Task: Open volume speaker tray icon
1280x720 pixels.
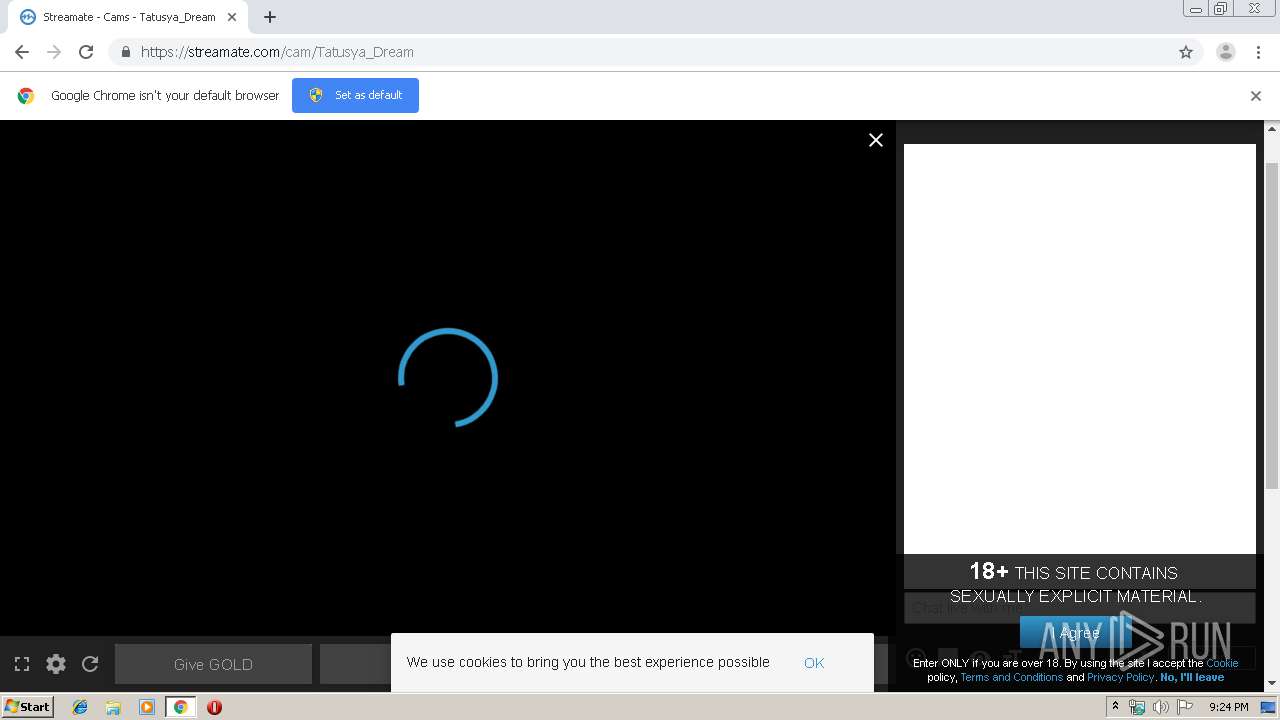Action: (x=1161, y=707)
